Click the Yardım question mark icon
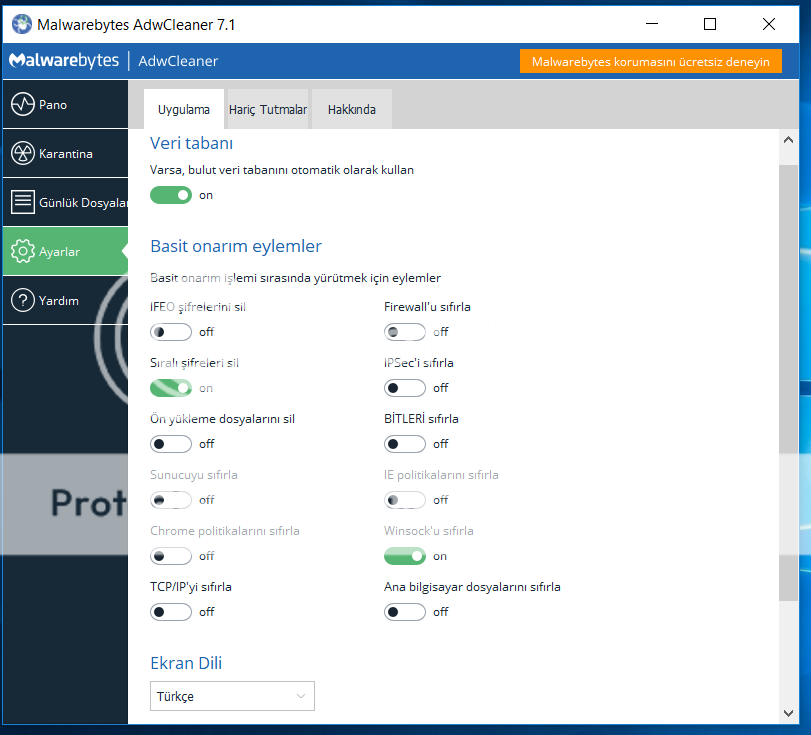This screenshot has height=735, width=811. pyautogui.click(x=22, y=301)
